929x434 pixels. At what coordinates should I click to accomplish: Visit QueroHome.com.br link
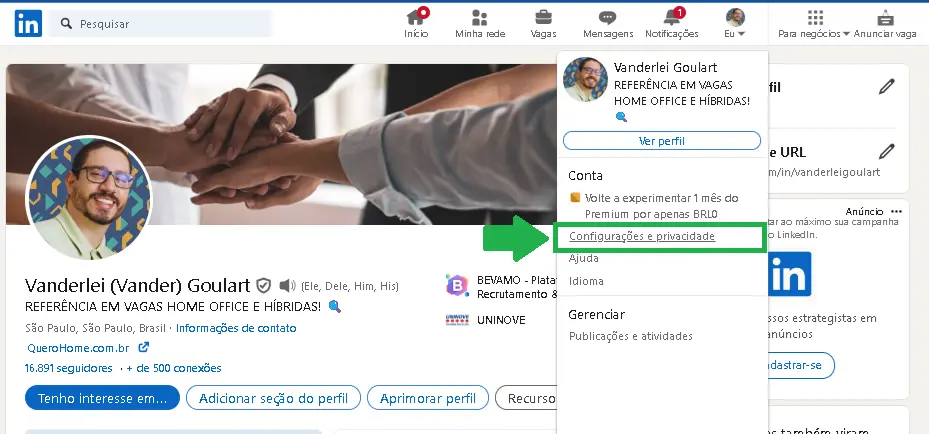(78, 348)
